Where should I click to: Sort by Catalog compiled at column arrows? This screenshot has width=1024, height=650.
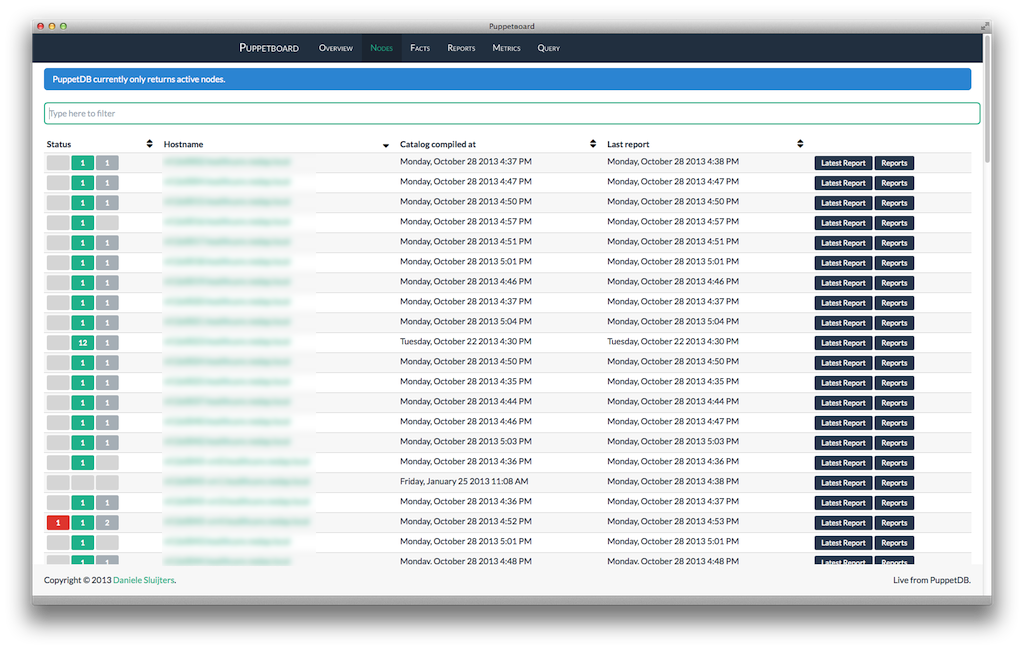click(593, 144)
